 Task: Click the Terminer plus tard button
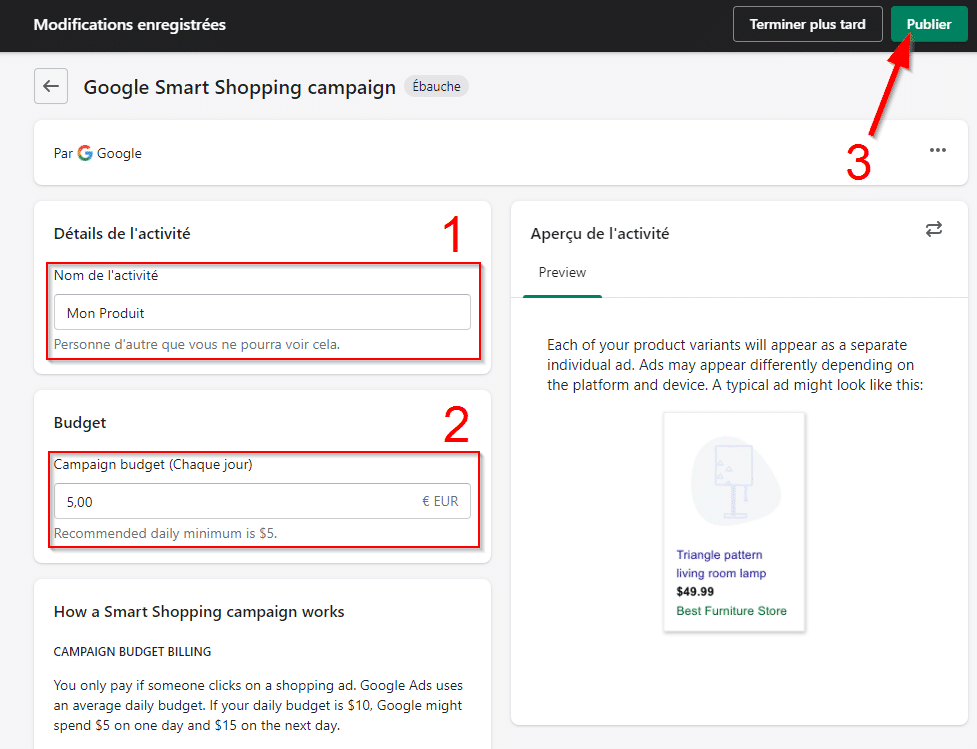807,24
